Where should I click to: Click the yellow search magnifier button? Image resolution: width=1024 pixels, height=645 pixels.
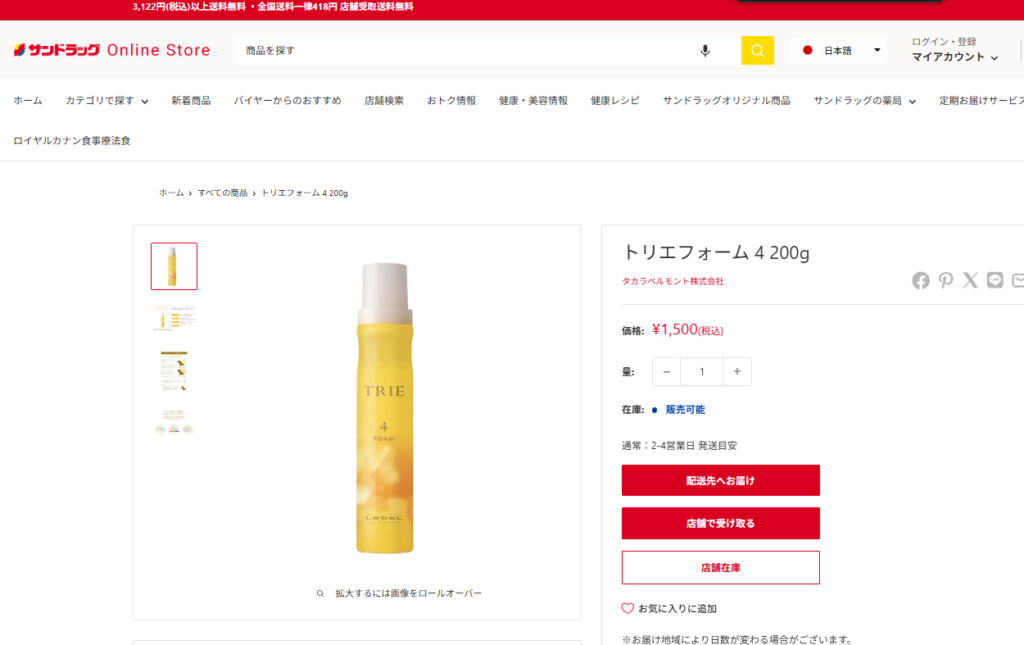pyautogui.click(x=757, y=50)
